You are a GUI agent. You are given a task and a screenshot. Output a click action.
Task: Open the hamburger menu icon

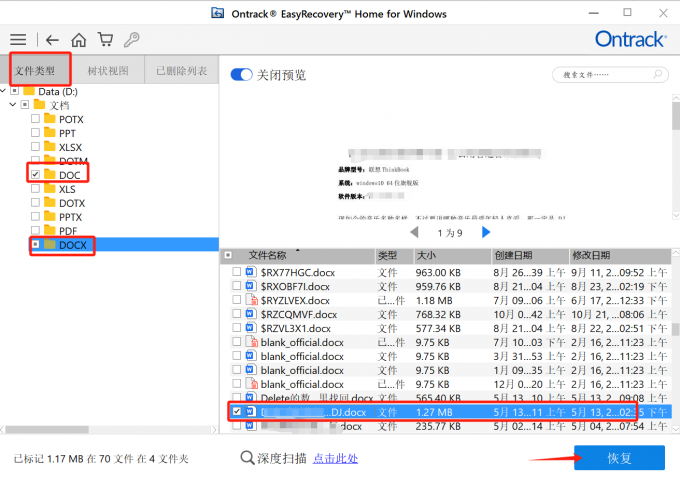pyautogui.click(x=18, y=40)
